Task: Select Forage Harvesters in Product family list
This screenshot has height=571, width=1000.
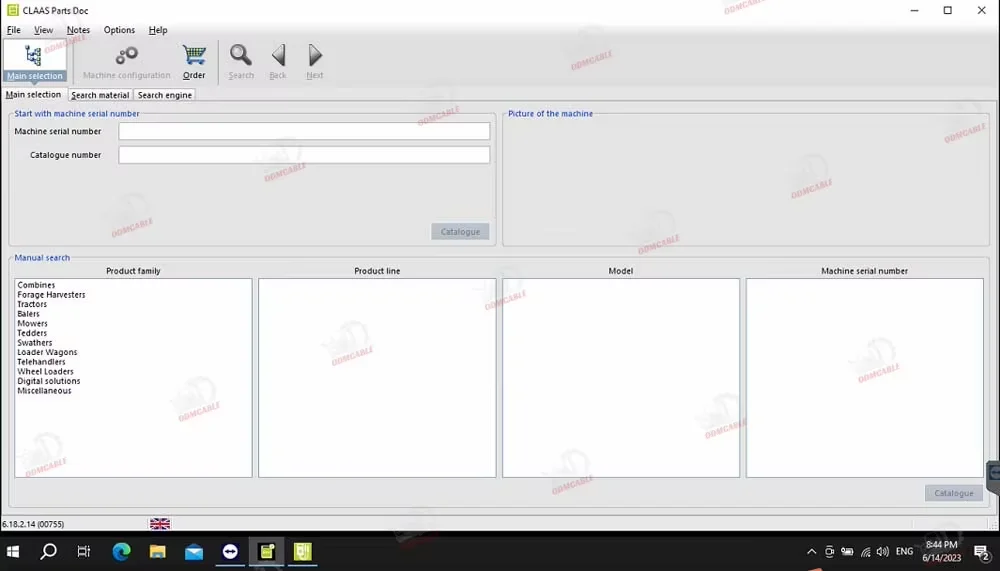Action: point(51,295)
